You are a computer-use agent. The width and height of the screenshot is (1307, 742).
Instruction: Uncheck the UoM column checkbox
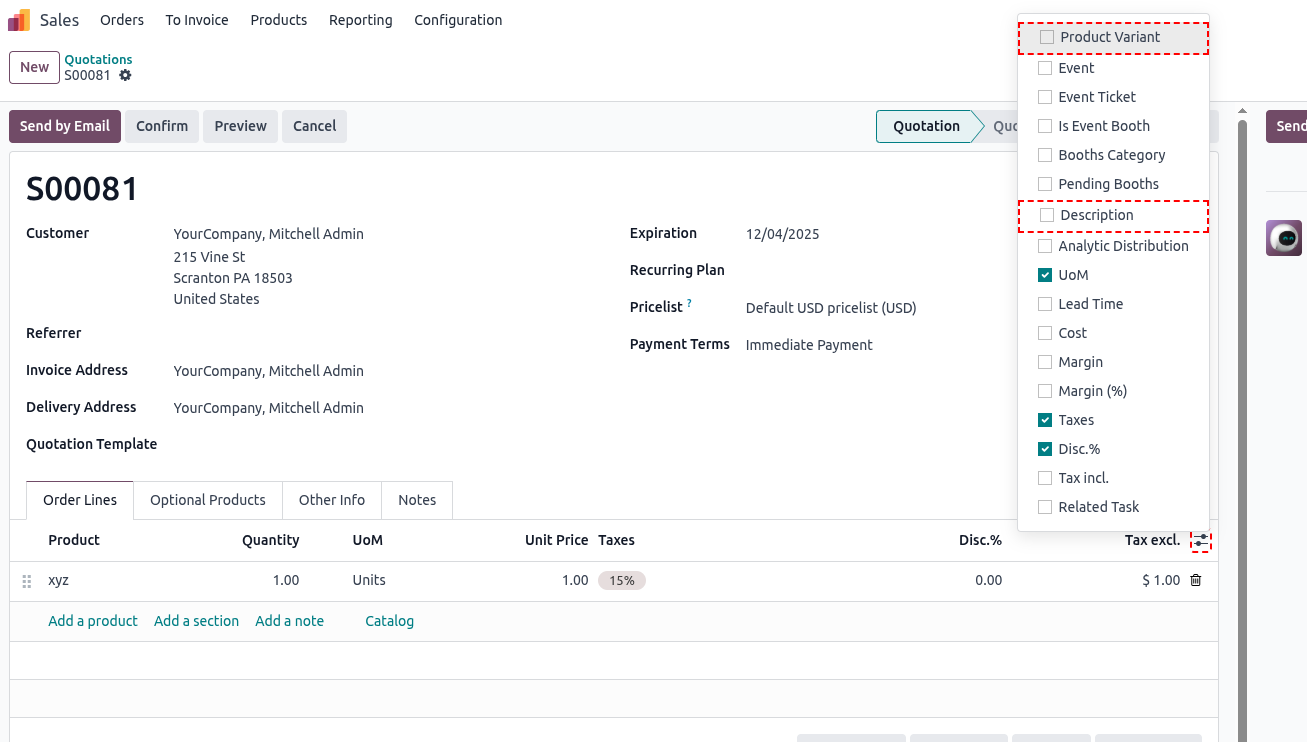[1045, 275]
